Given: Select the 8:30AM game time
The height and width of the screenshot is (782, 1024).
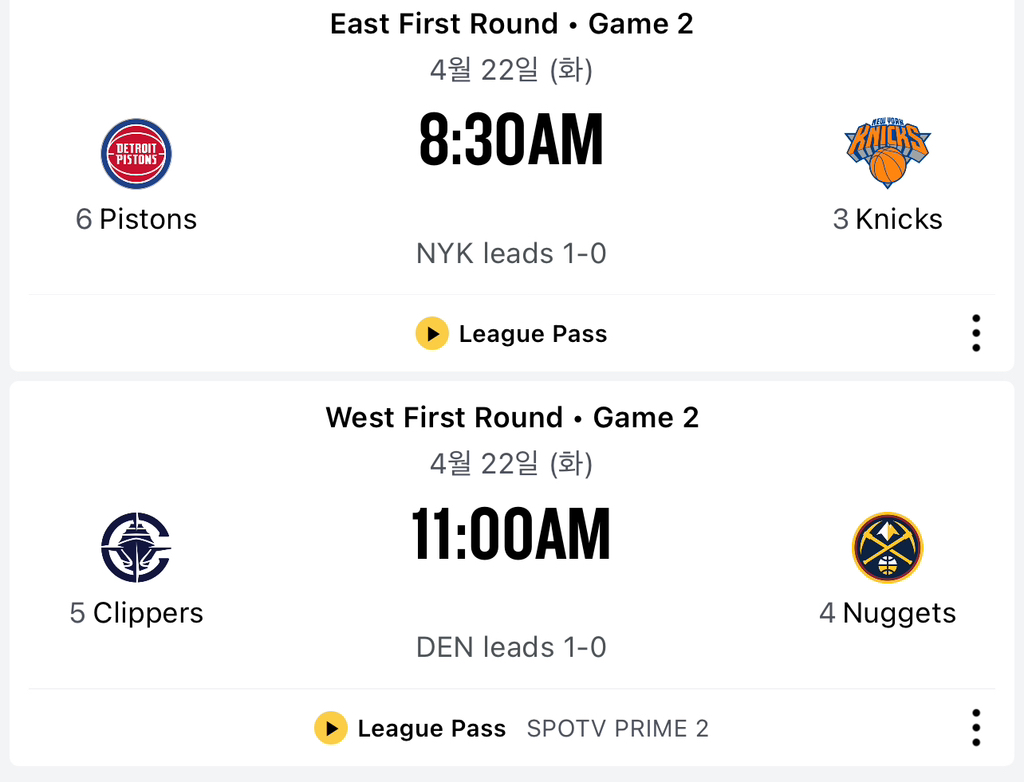Looking at the screenshot, I should click(x=511, y=141).
